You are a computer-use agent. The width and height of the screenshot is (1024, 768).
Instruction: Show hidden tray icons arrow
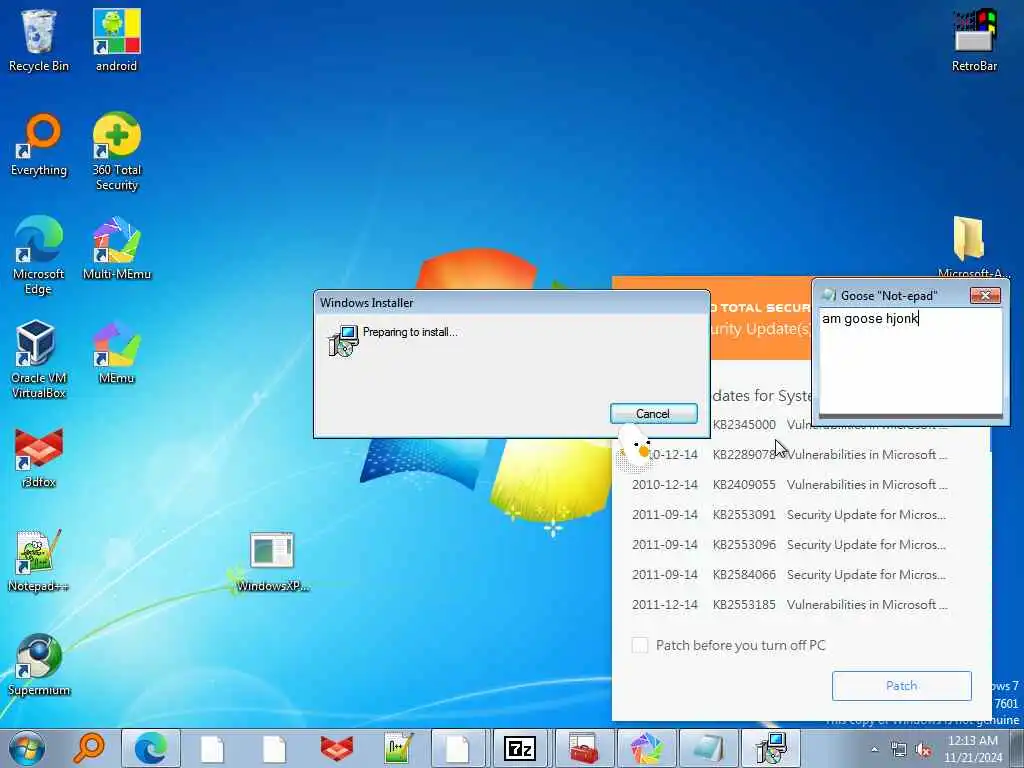click(x=874, y=750)
